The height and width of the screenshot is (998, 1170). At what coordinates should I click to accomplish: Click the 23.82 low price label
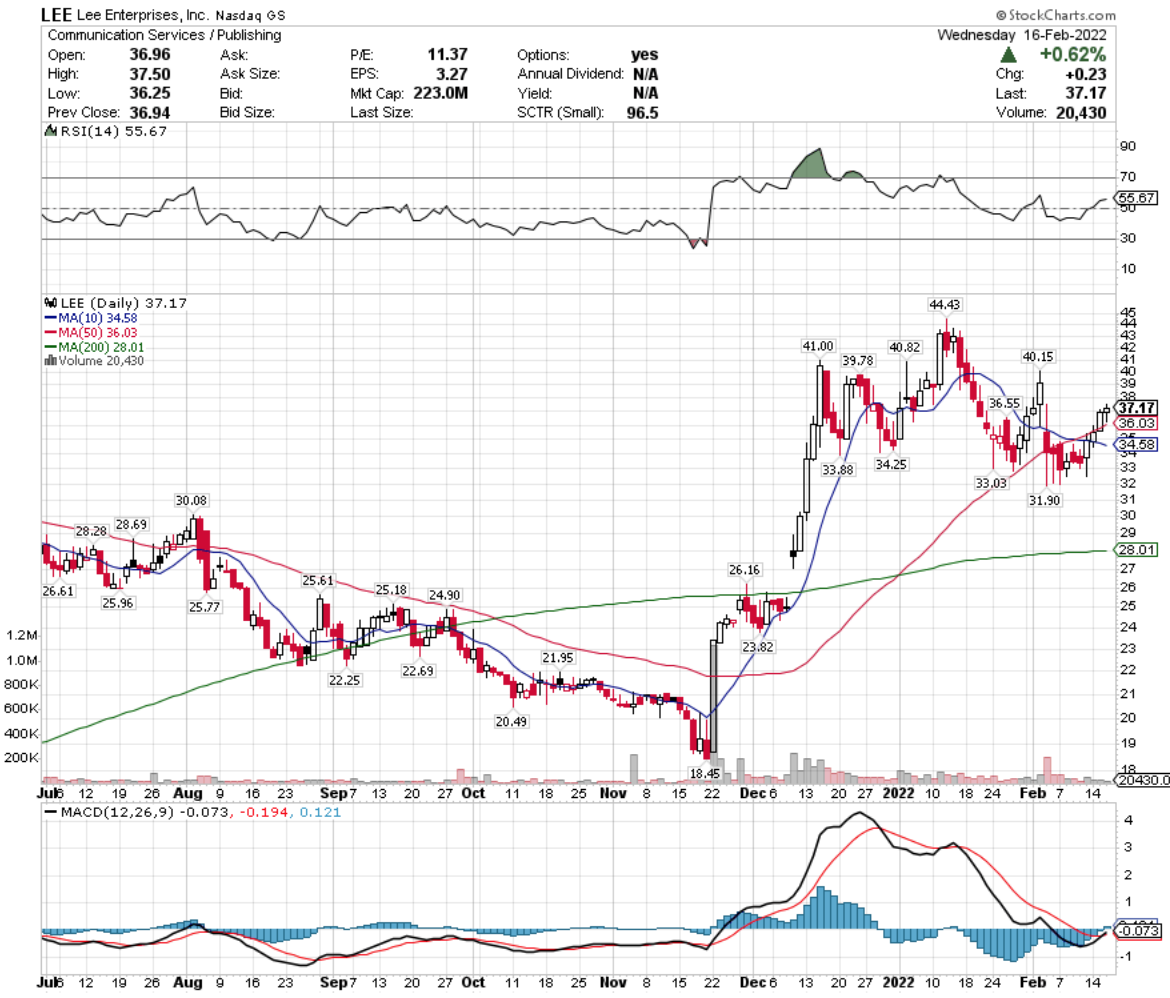tap(757, 646)
